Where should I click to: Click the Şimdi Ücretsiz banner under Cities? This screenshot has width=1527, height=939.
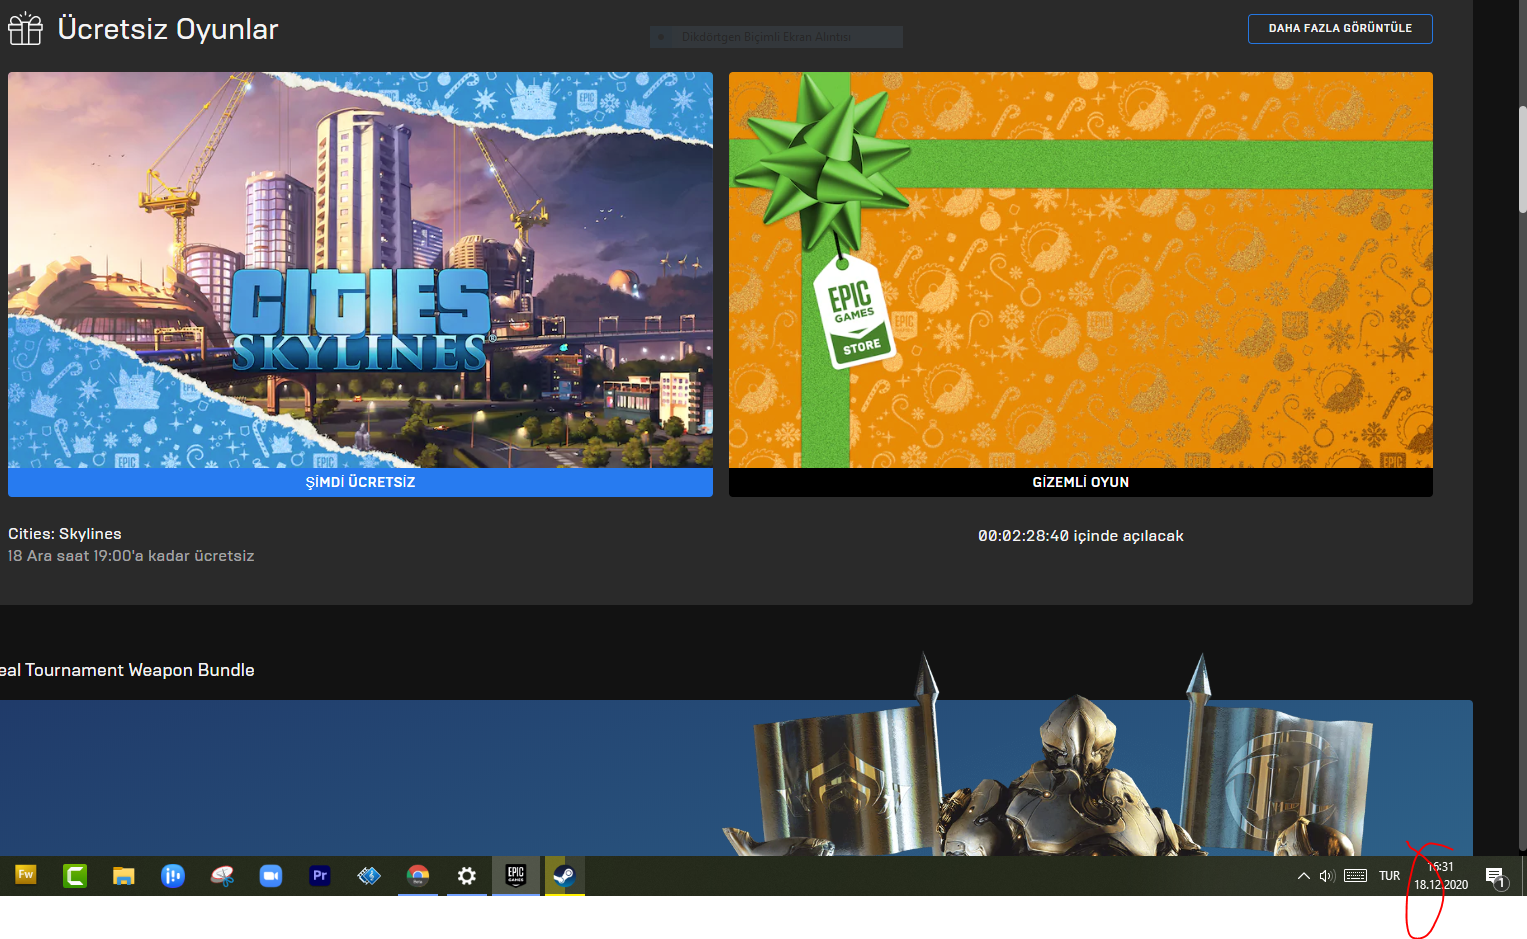pyautogui.click(x=360, y=482)
